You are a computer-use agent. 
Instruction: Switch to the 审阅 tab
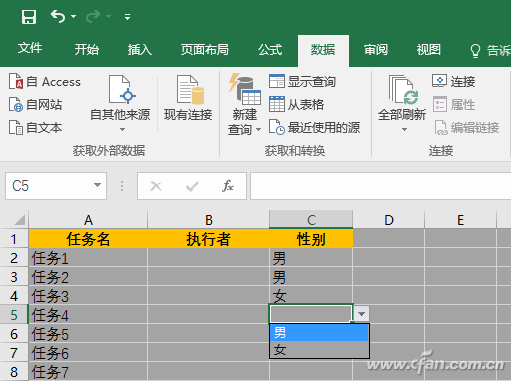[x=376, y=49]
